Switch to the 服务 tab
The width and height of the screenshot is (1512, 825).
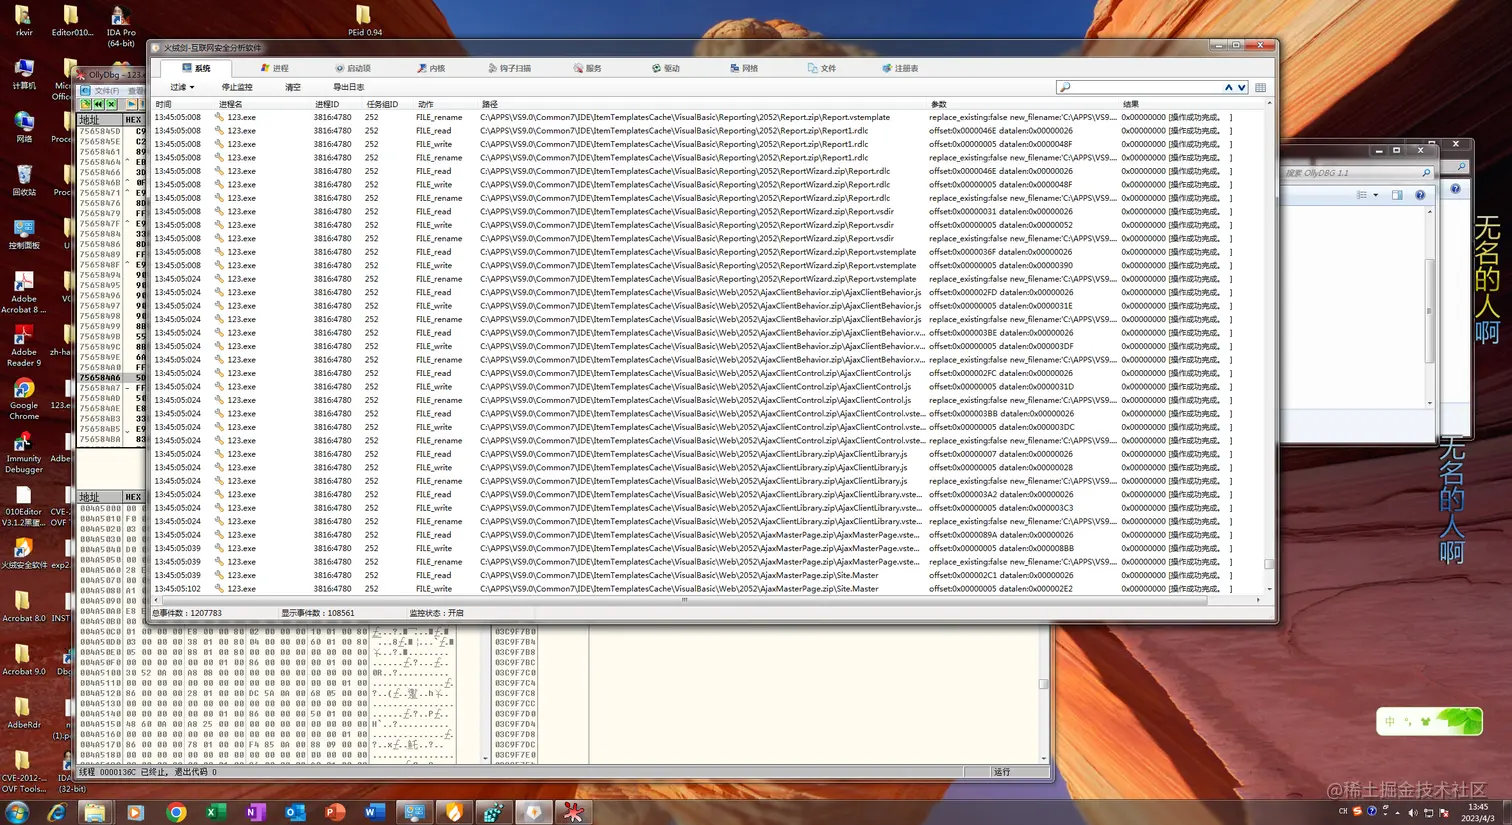(x=588, y=68)
